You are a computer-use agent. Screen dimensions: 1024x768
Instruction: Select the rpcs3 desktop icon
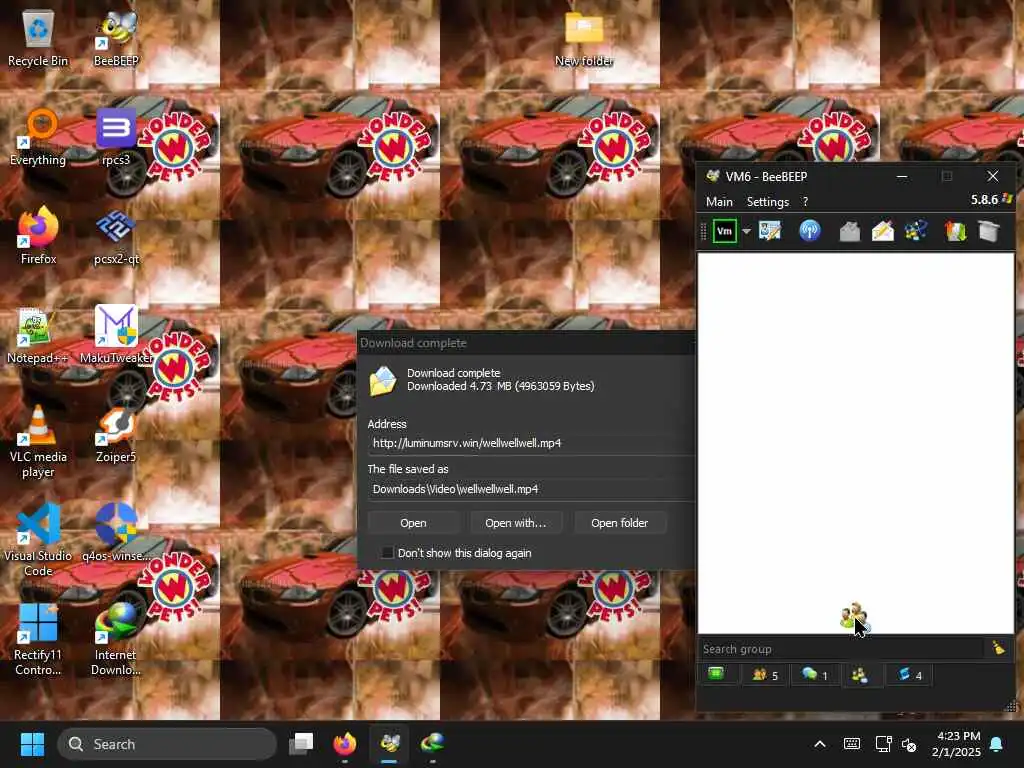pyautogui.click(x=116, y=138)
